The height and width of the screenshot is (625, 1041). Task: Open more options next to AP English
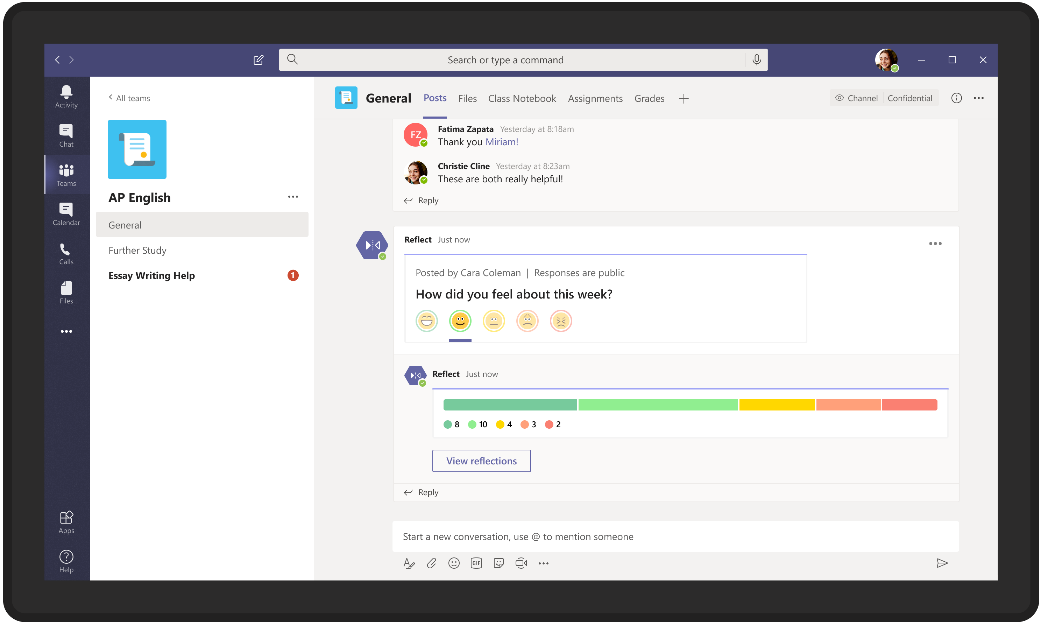click(293, 196)
